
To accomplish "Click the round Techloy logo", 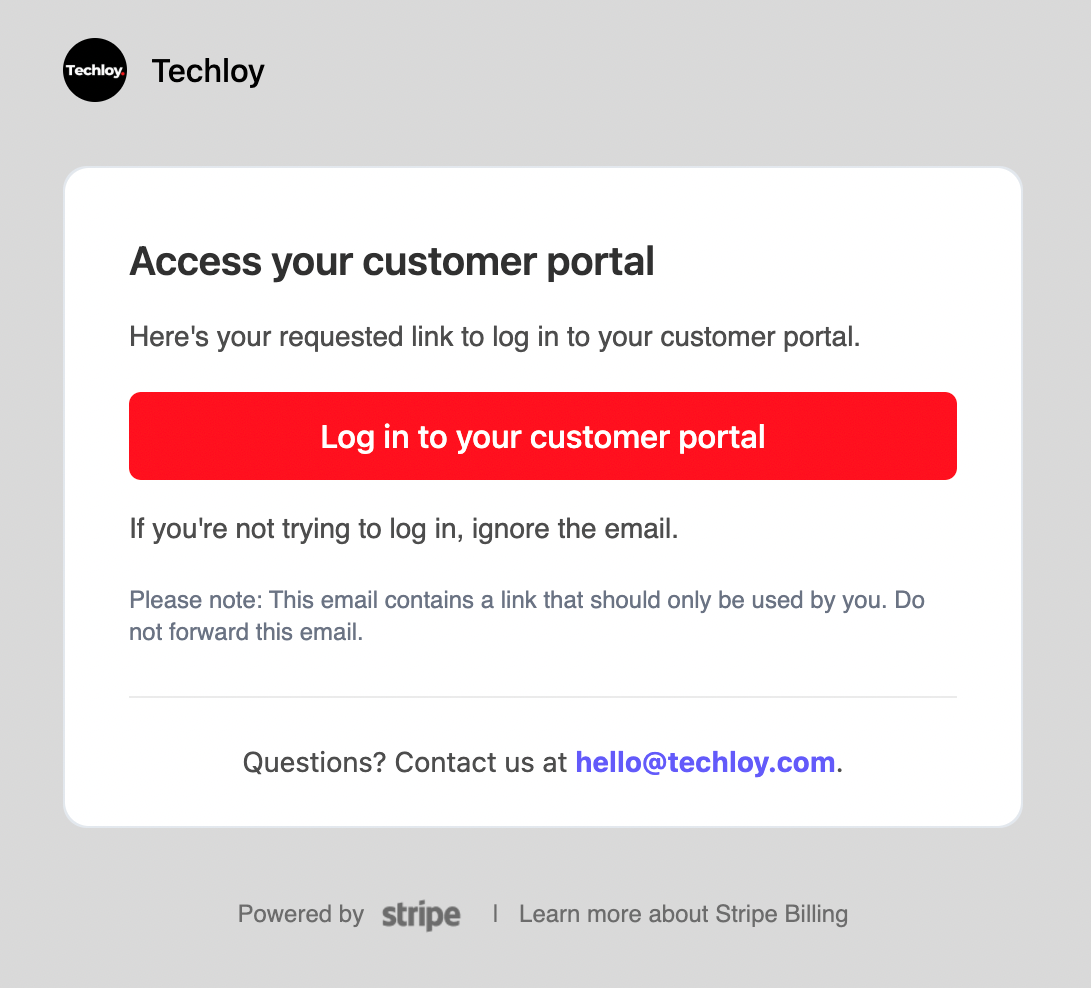I will pos(95,70).
